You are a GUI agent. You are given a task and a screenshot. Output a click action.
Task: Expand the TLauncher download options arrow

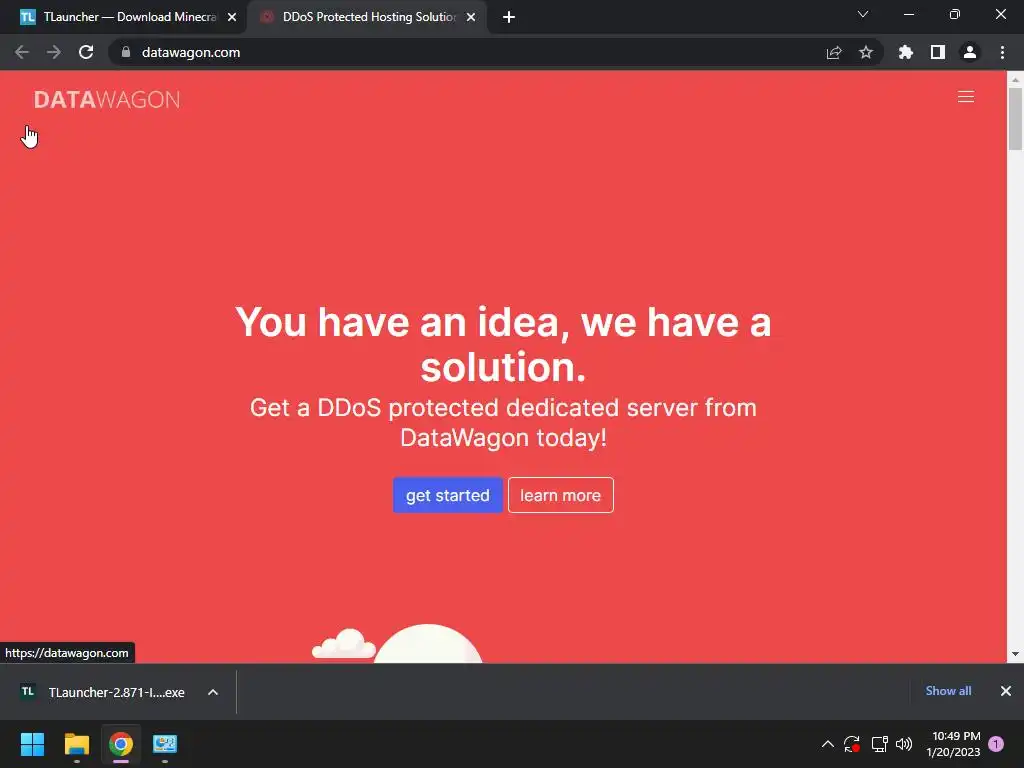pos(213,692)
